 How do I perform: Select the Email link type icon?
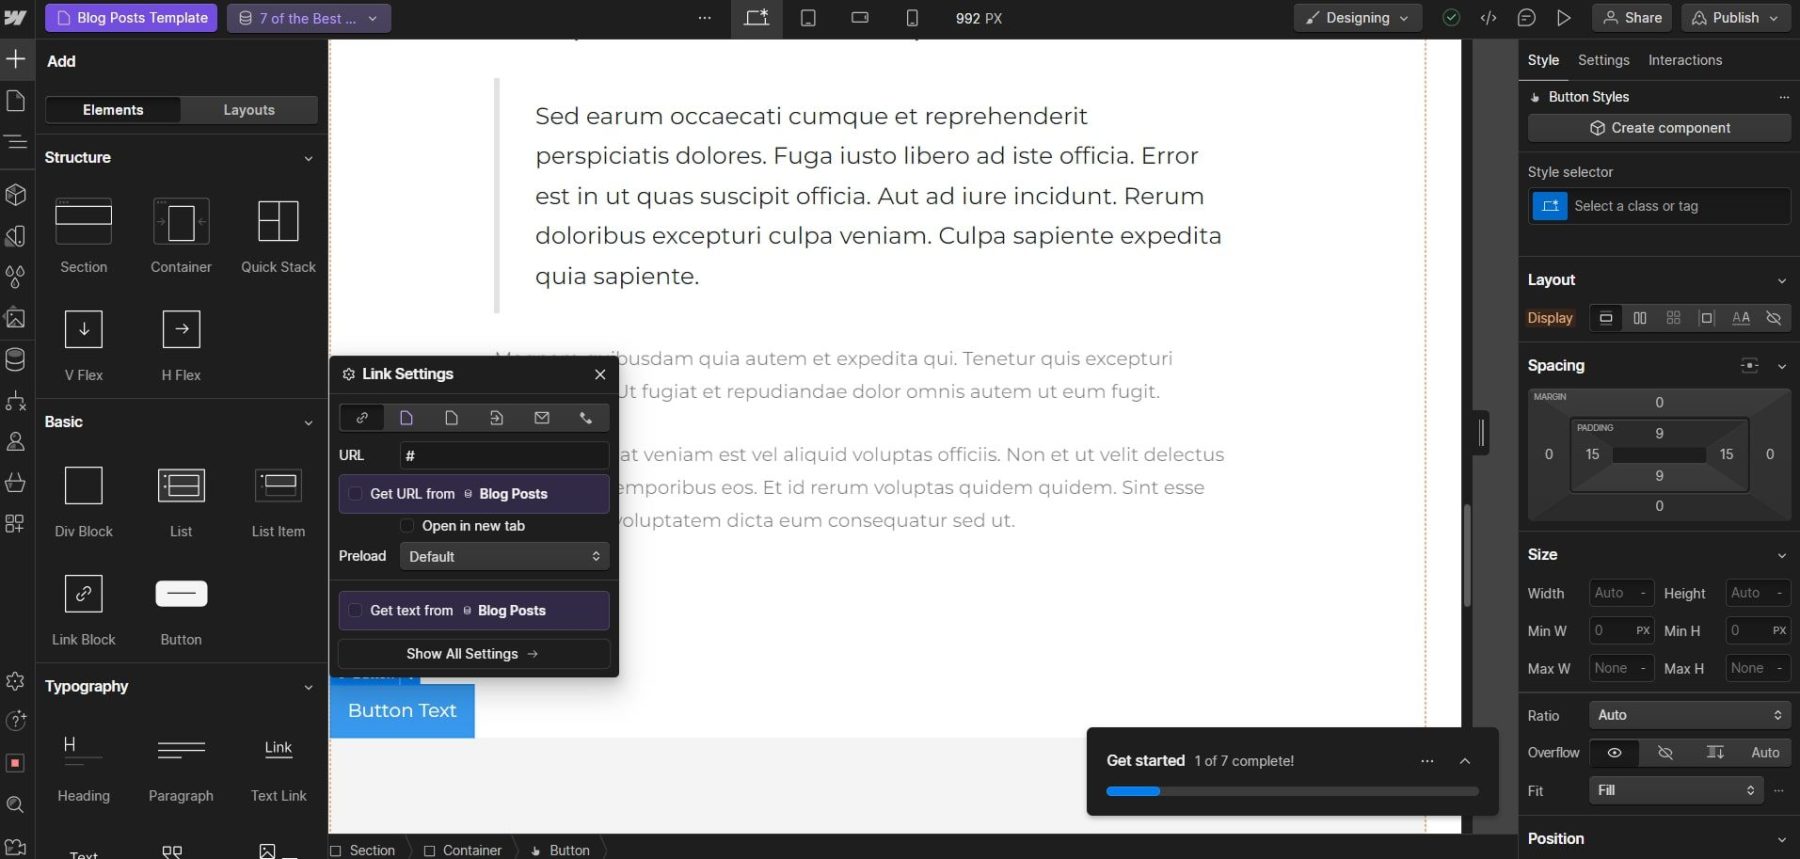pyautogui.click(x=542, y=418)
